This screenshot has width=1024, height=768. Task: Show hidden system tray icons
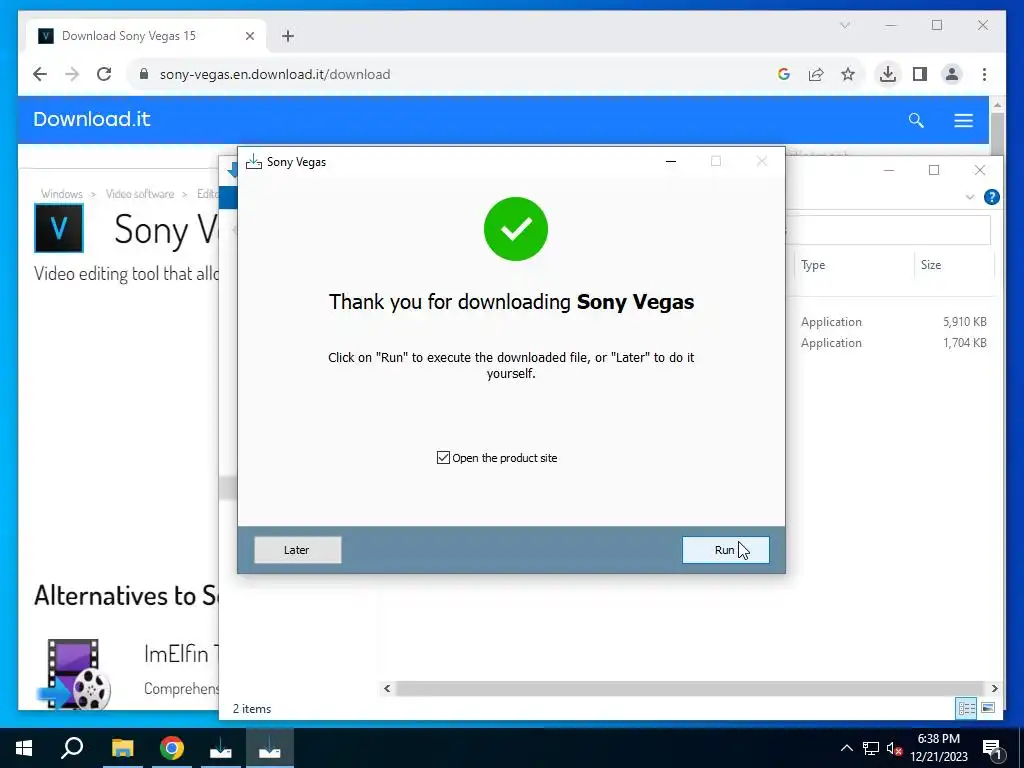[x=846, y=748]
